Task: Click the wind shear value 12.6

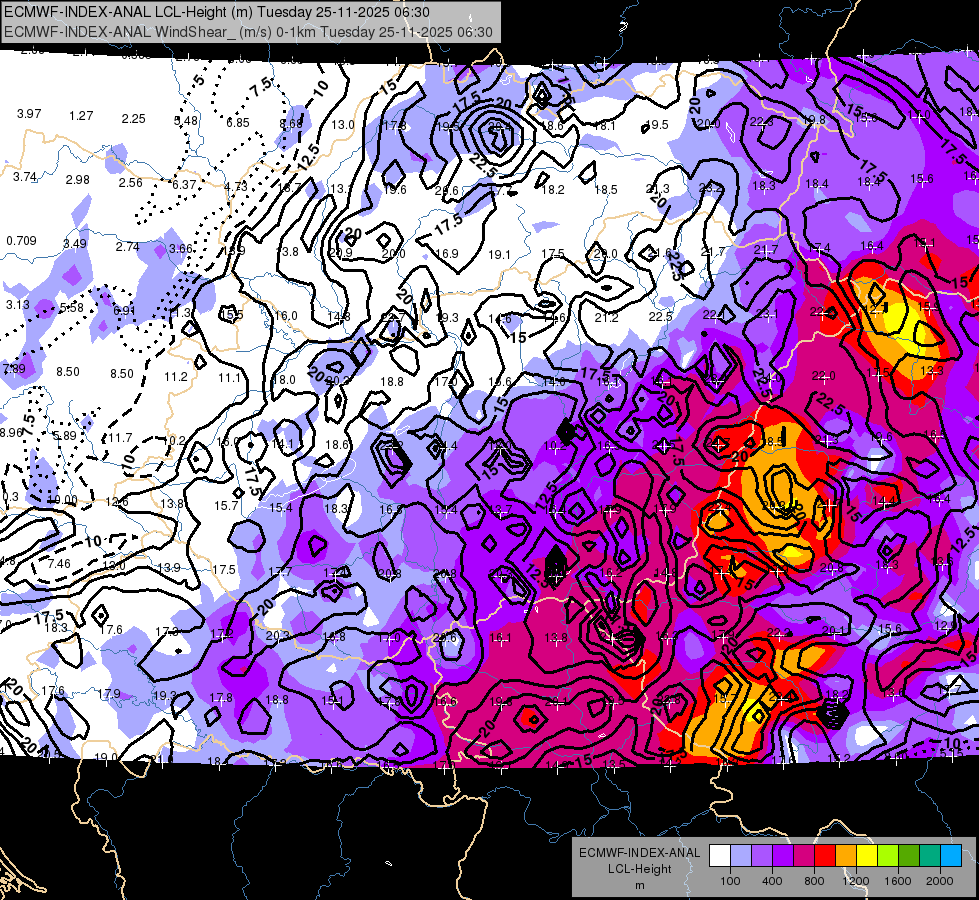Action: (117, 502)
